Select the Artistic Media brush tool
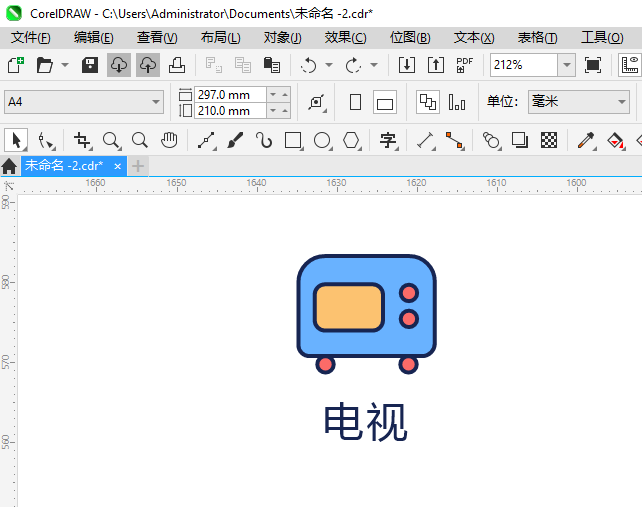The width and height of the screenshot is (642, 507). (x=235, y=140)
